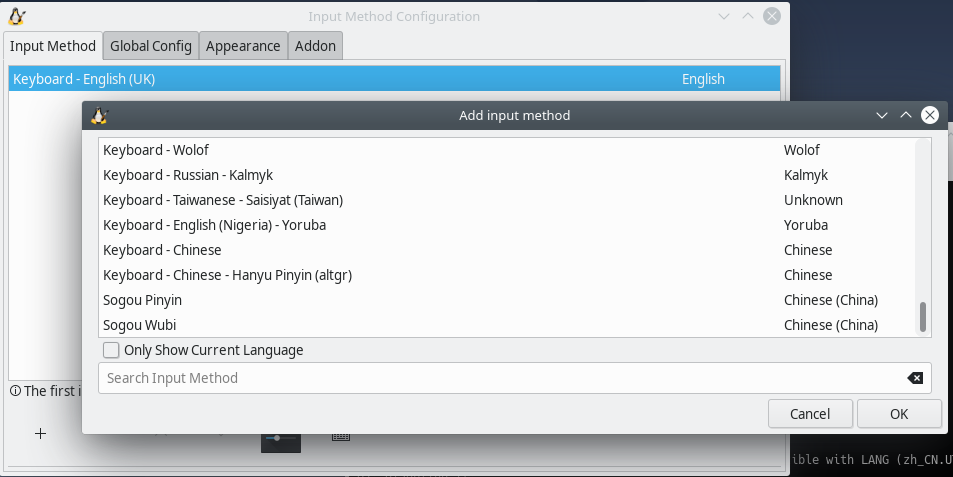
Task: Minimize the Add input method dialog
Action: pyautogui.click(x=882, y=115)
